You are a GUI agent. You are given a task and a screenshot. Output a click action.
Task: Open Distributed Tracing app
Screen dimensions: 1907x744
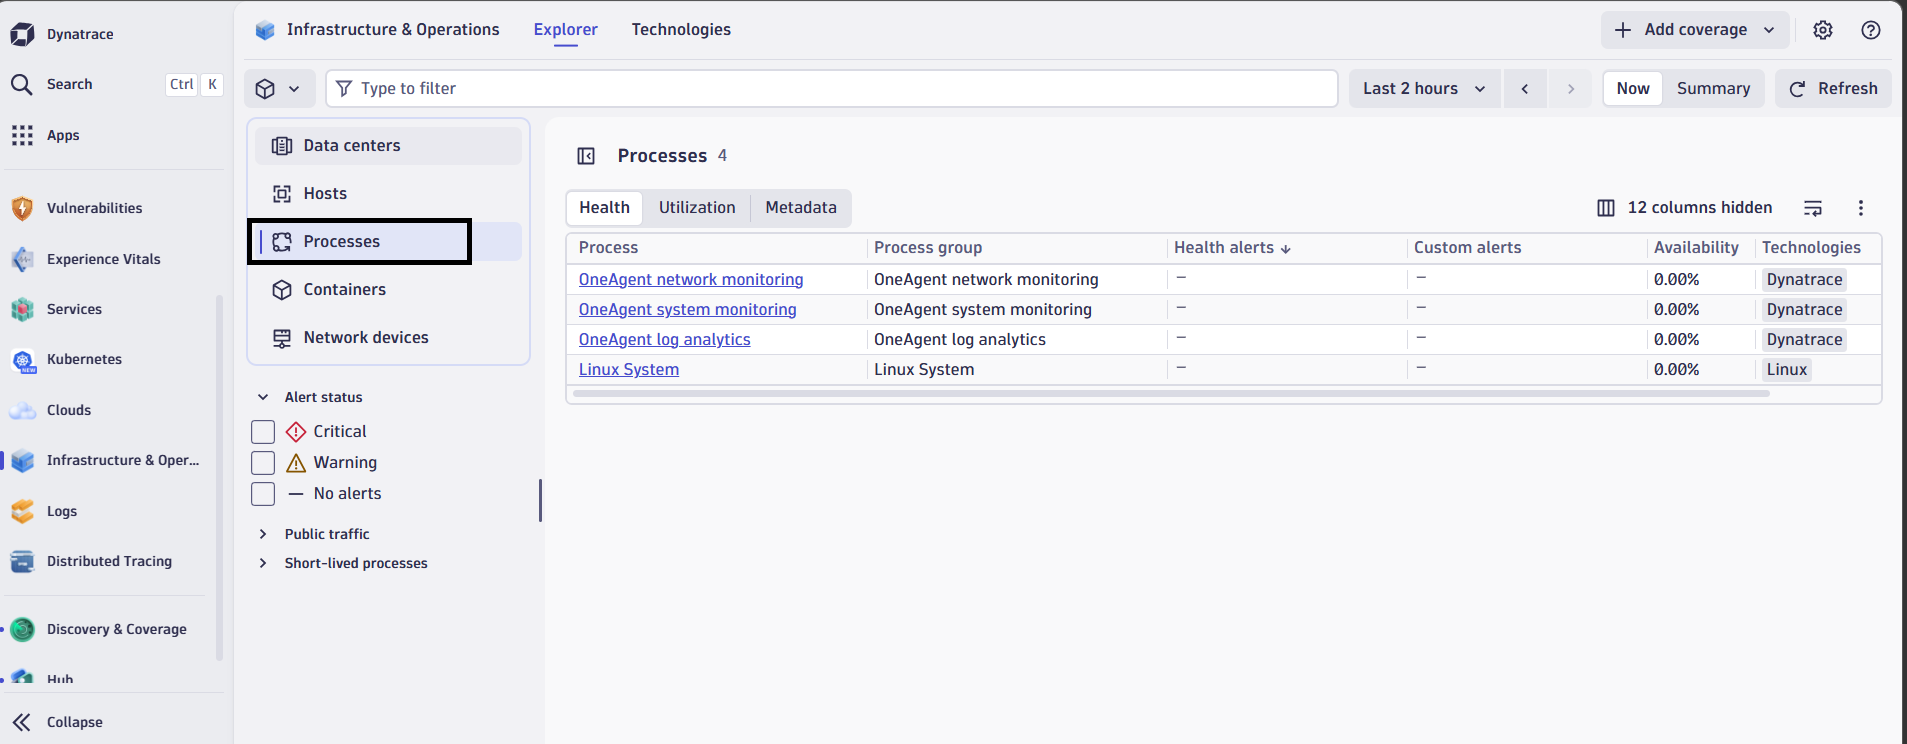[109, 561]
